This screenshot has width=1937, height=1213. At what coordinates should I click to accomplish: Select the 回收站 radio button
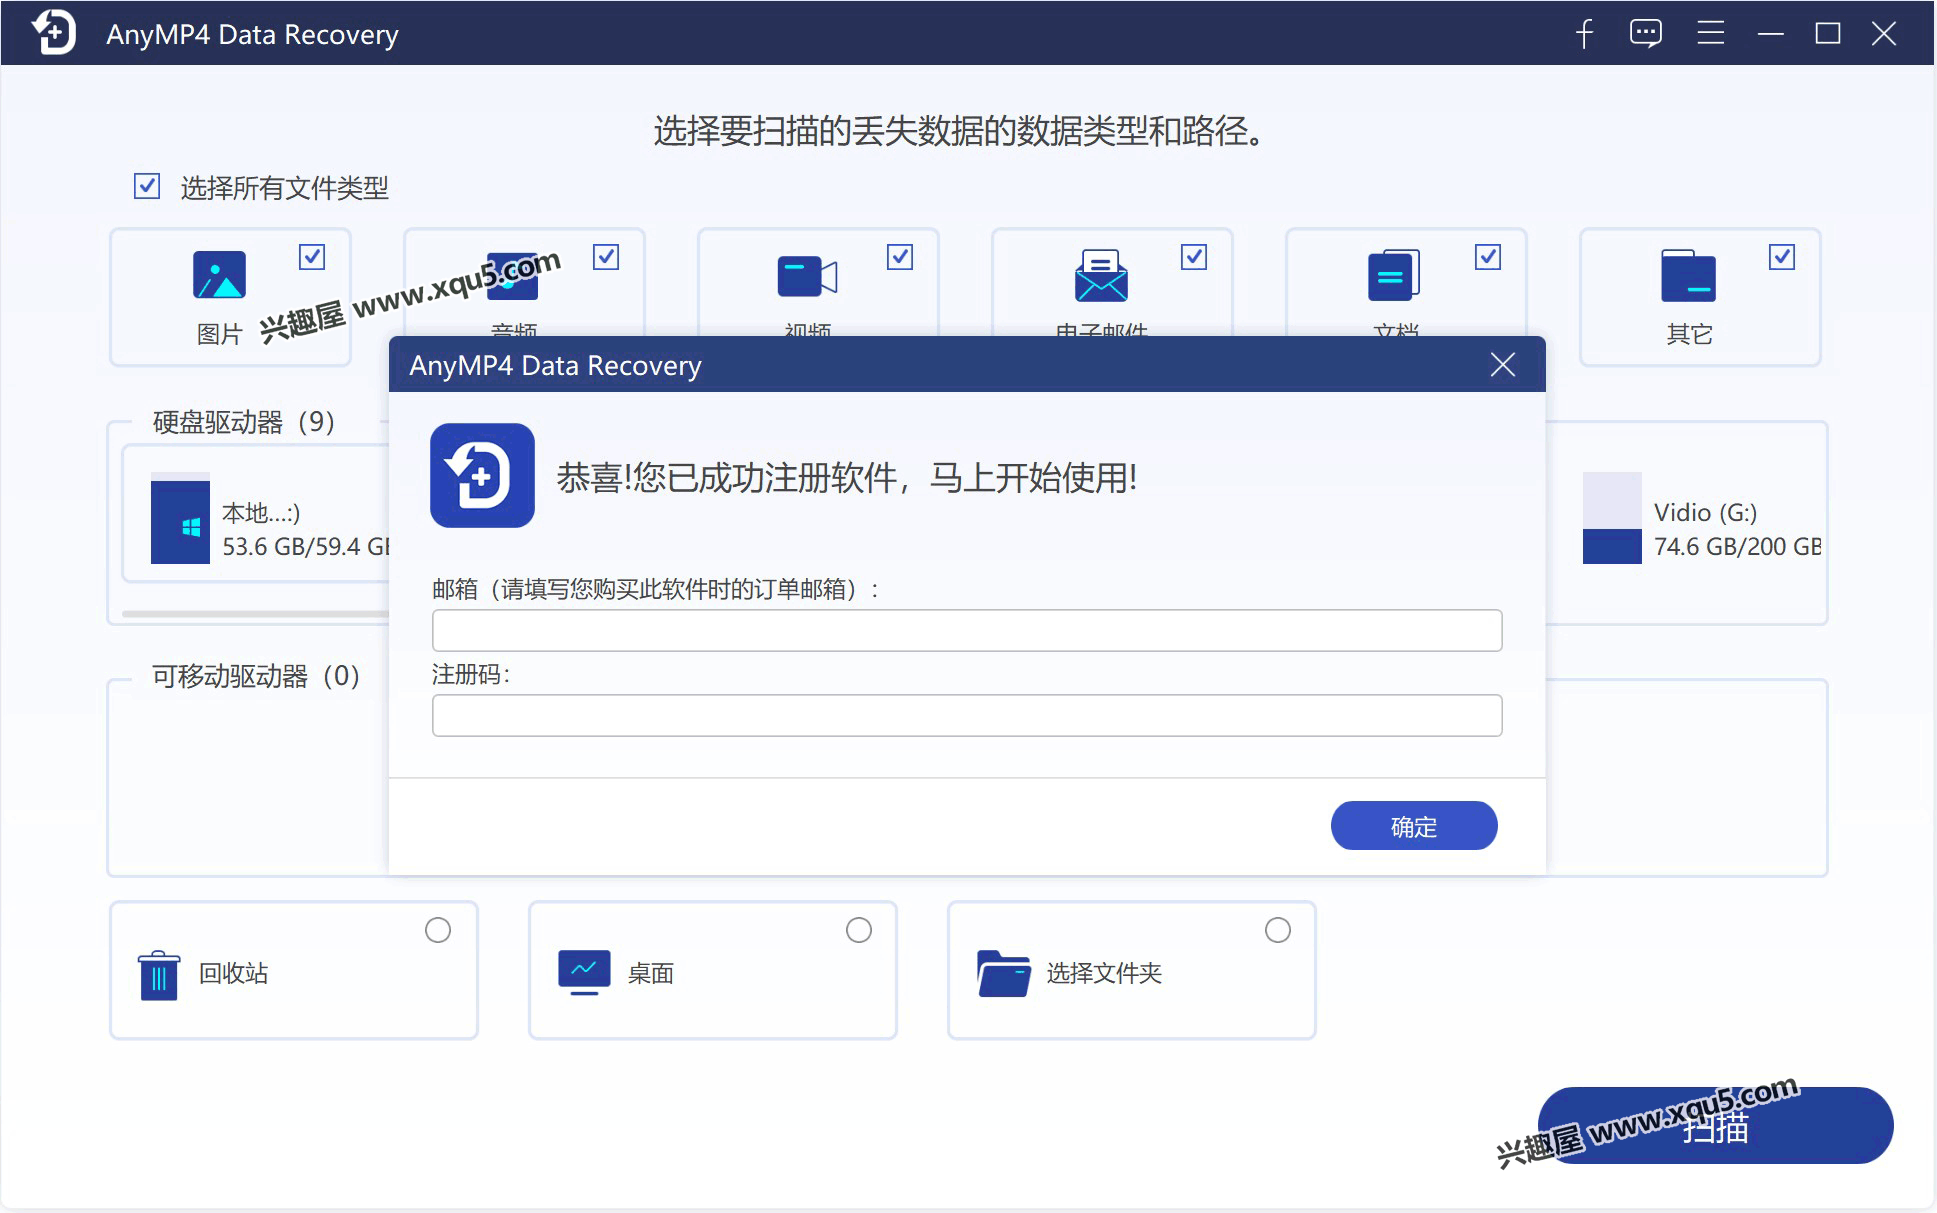pyautogui.click(x=438, y=930)
